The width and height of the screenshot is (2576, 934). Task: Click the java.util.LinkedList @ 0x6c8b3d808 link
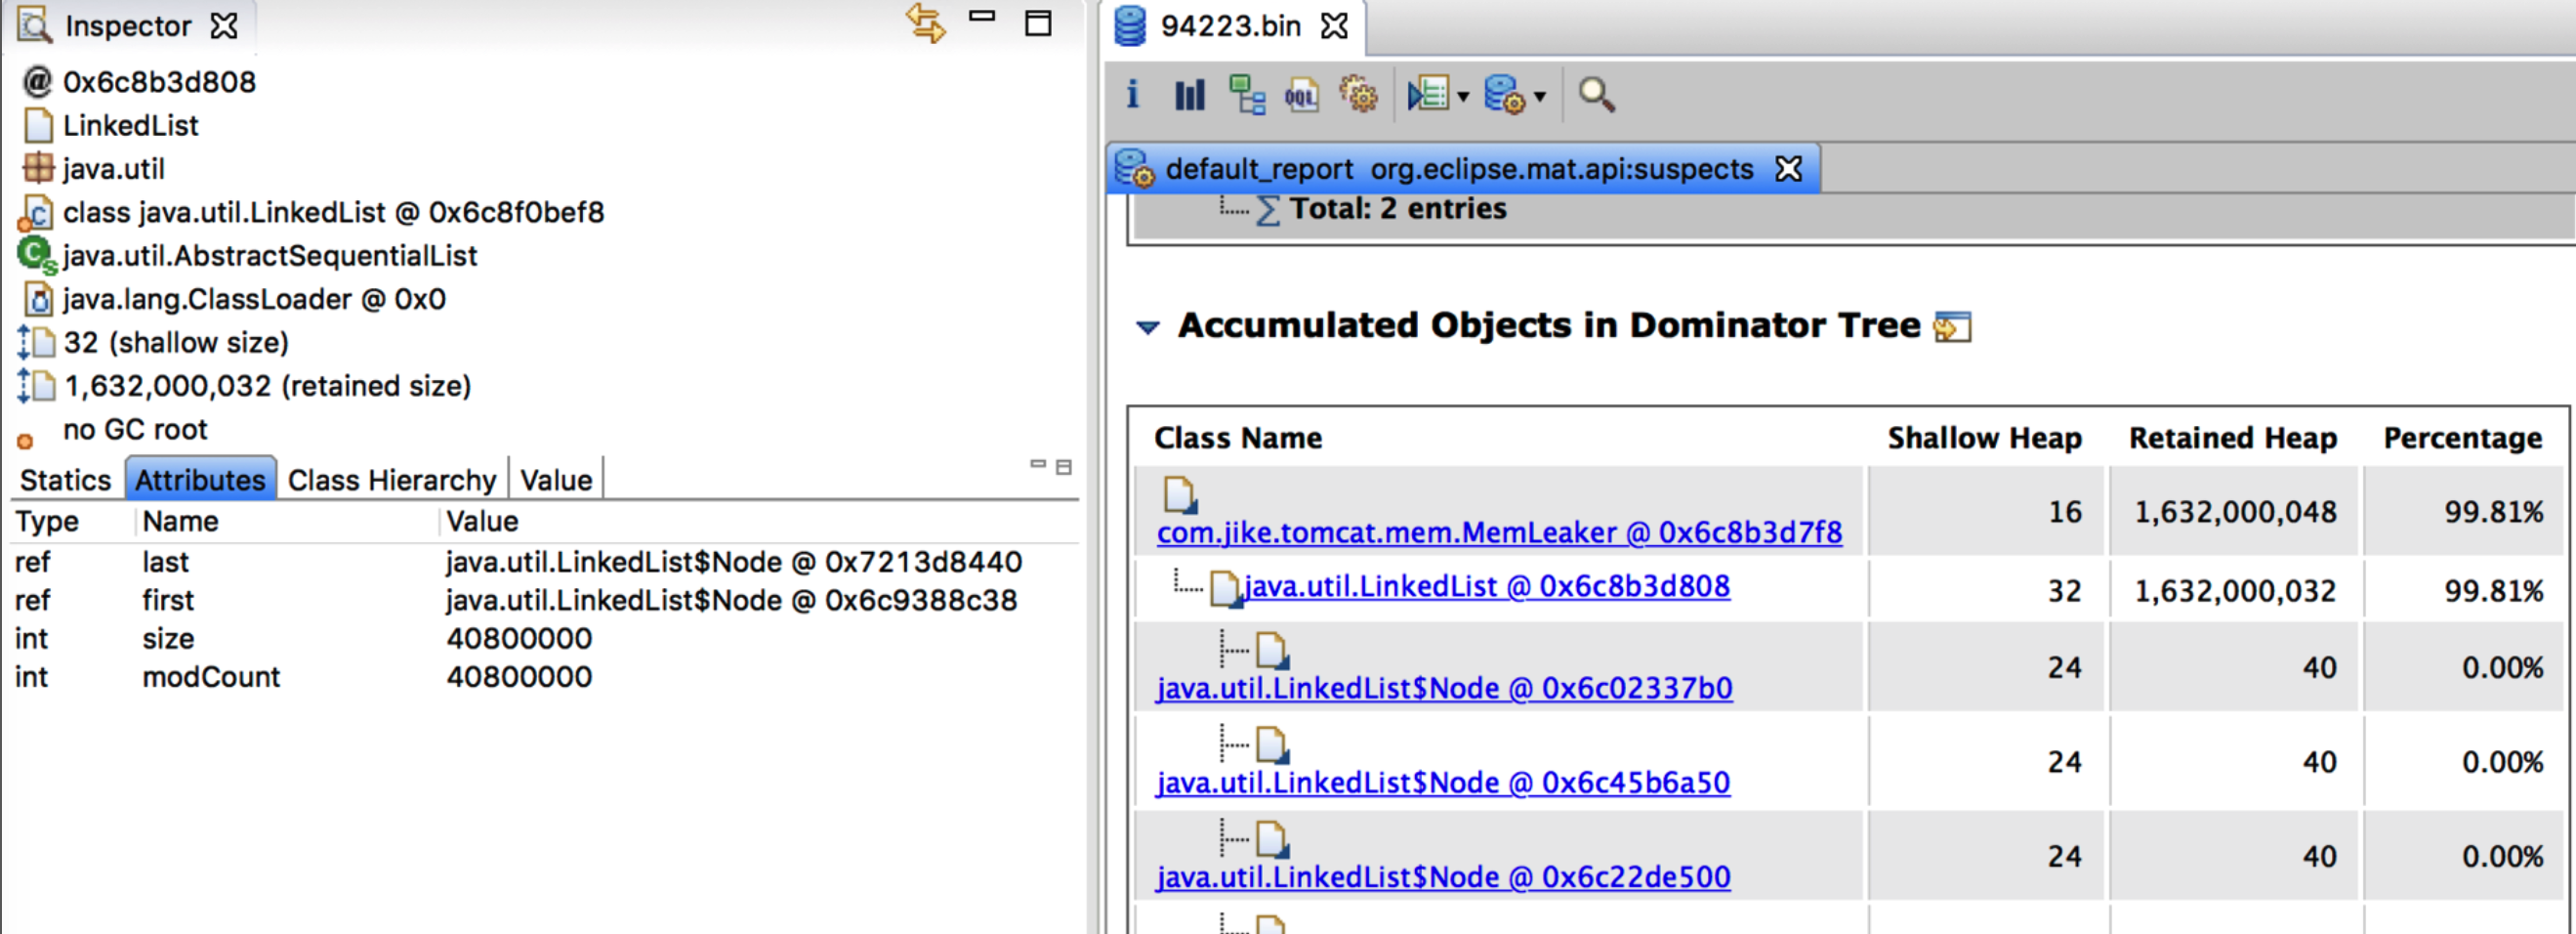coord(1486,586)
